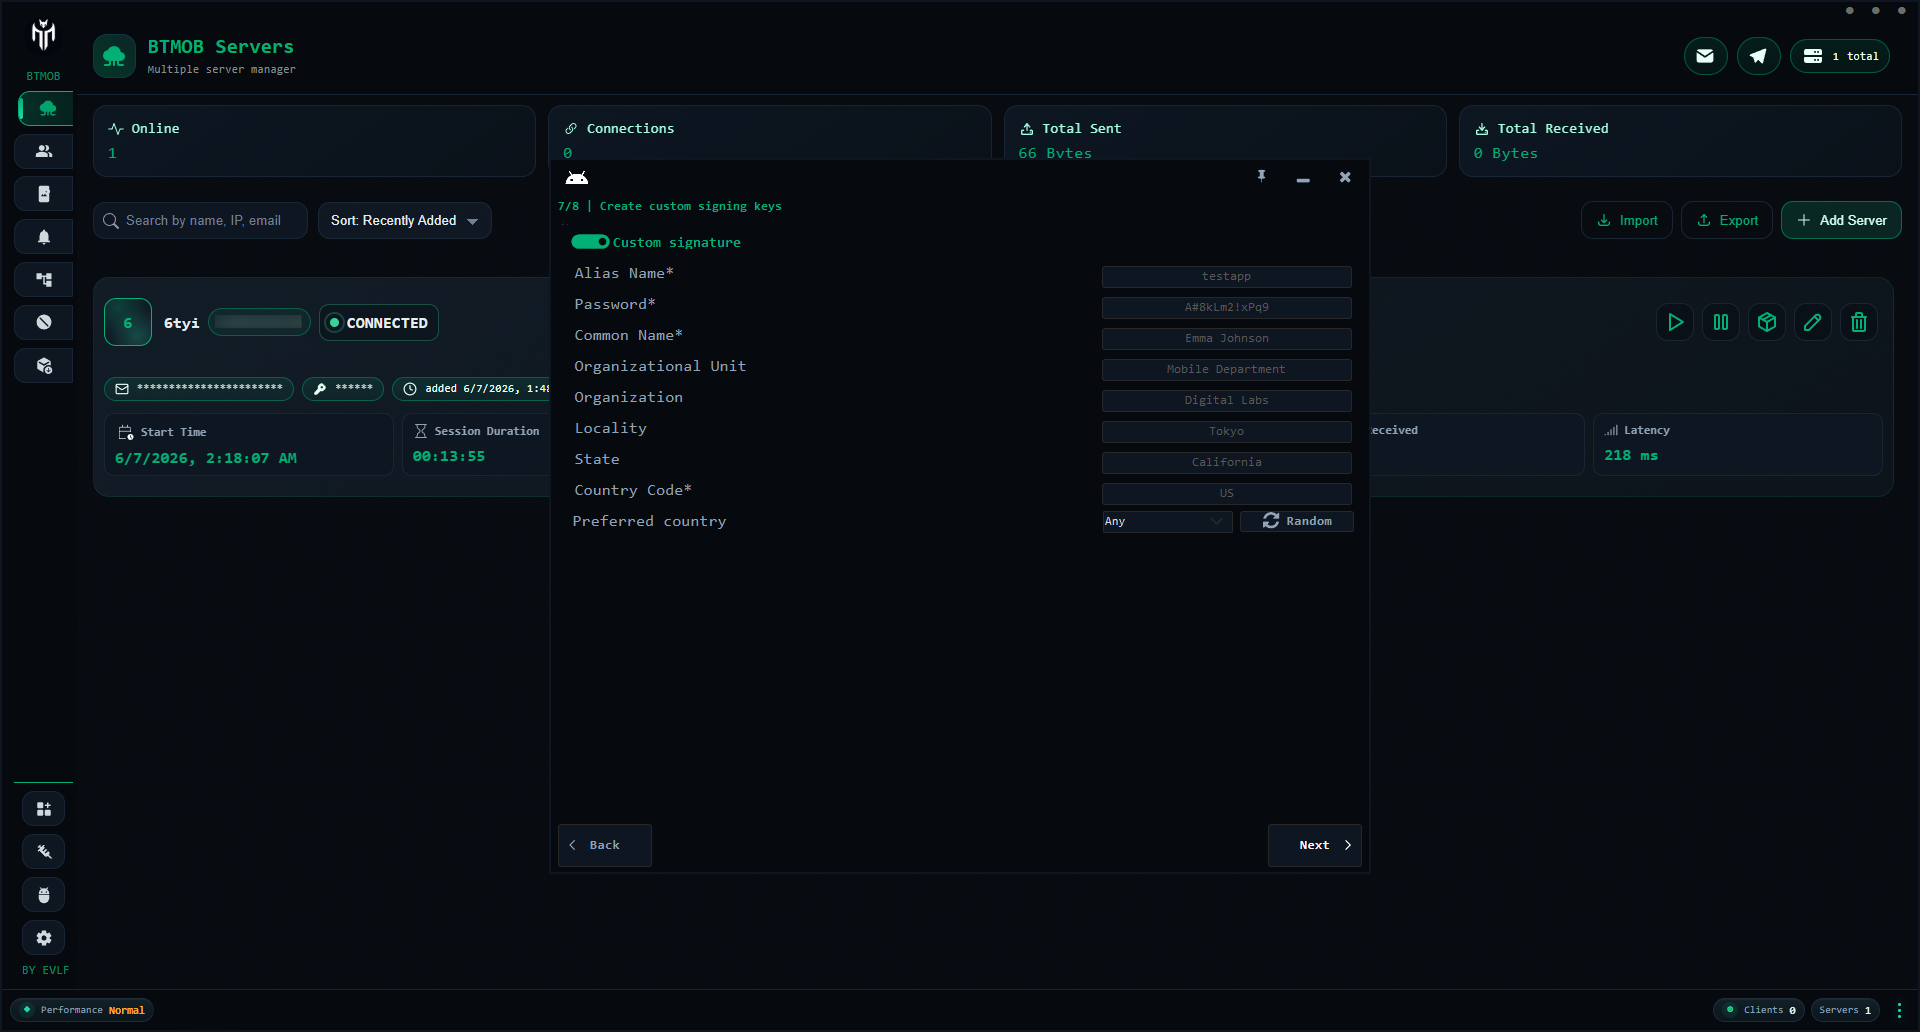This screenshot has width=1920, height=1032.
Task: Click the State field showing California
Action: click(x=1227, y=462)
